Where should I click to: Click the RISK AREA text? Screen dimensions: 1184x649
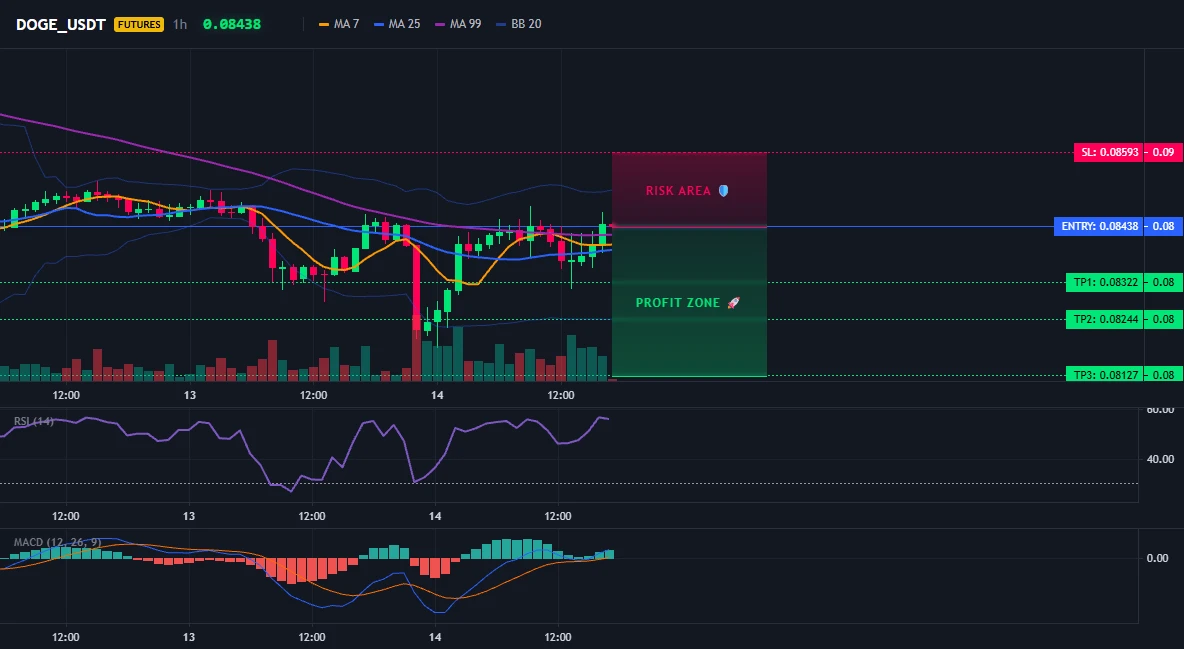(678, 191)
